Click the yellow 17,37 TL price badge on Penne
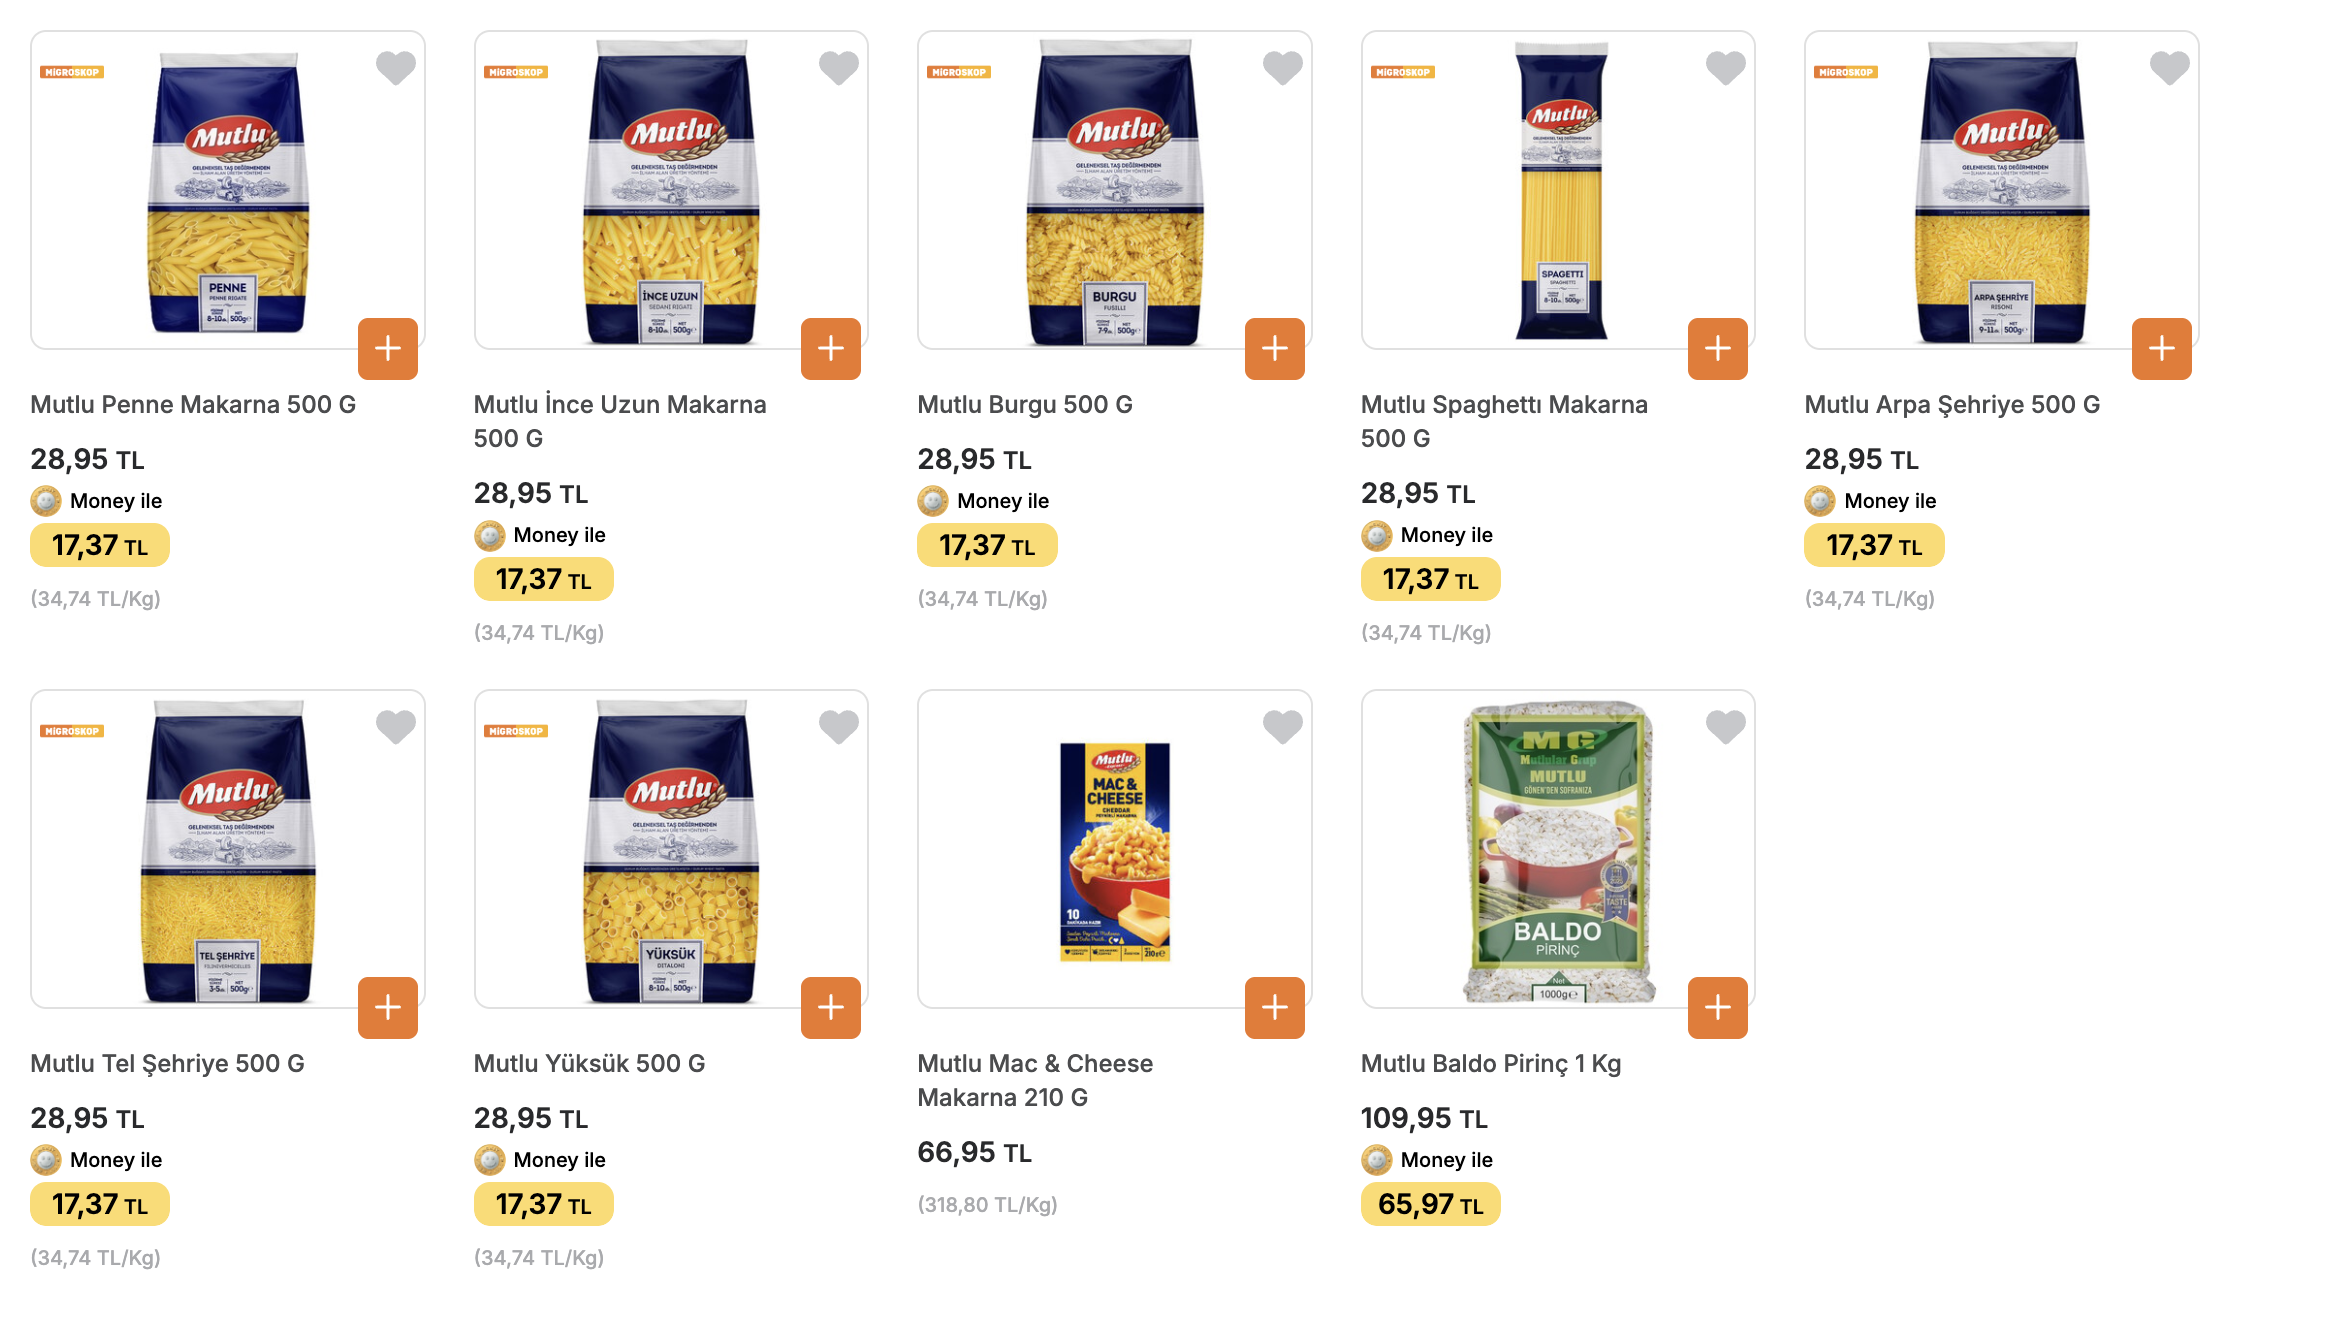 click(99, 545)
